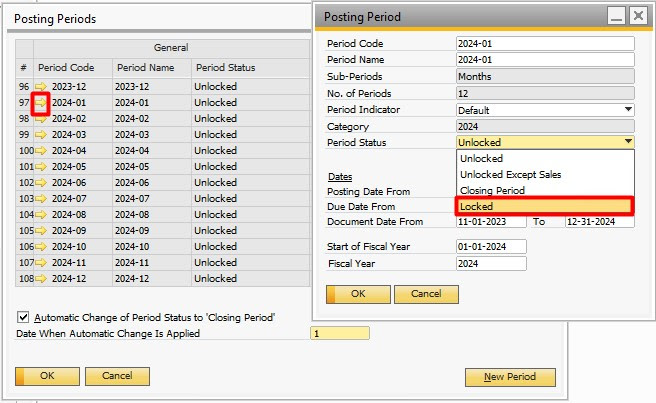Viewport: 656px width, 403px height.
Task: Open details arrow for period 2024-06
Action: 41,183
